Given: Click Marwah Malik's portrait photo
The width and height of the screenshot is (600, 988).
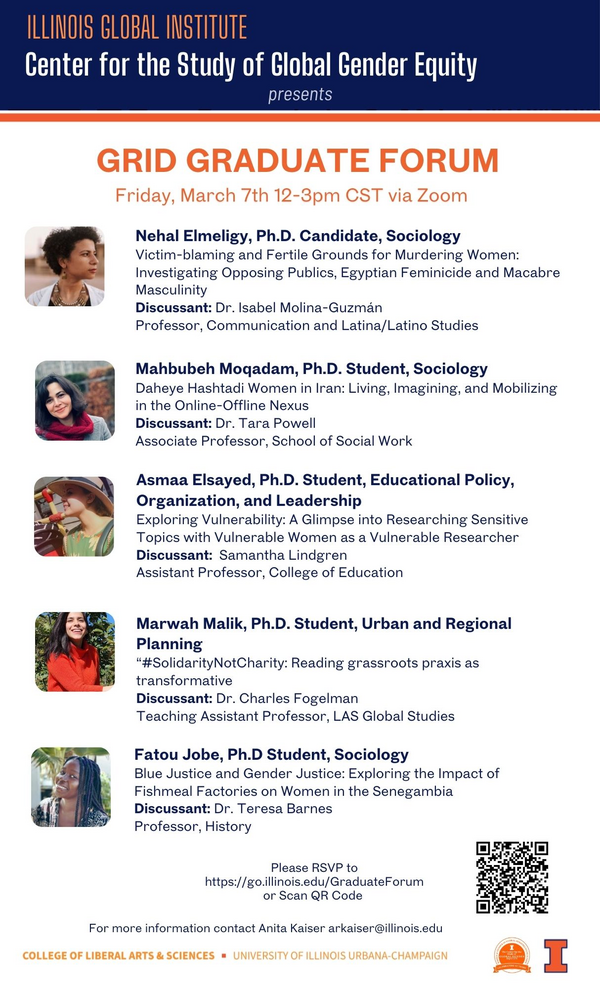Looking at the screenshot, I should point(75,652).
